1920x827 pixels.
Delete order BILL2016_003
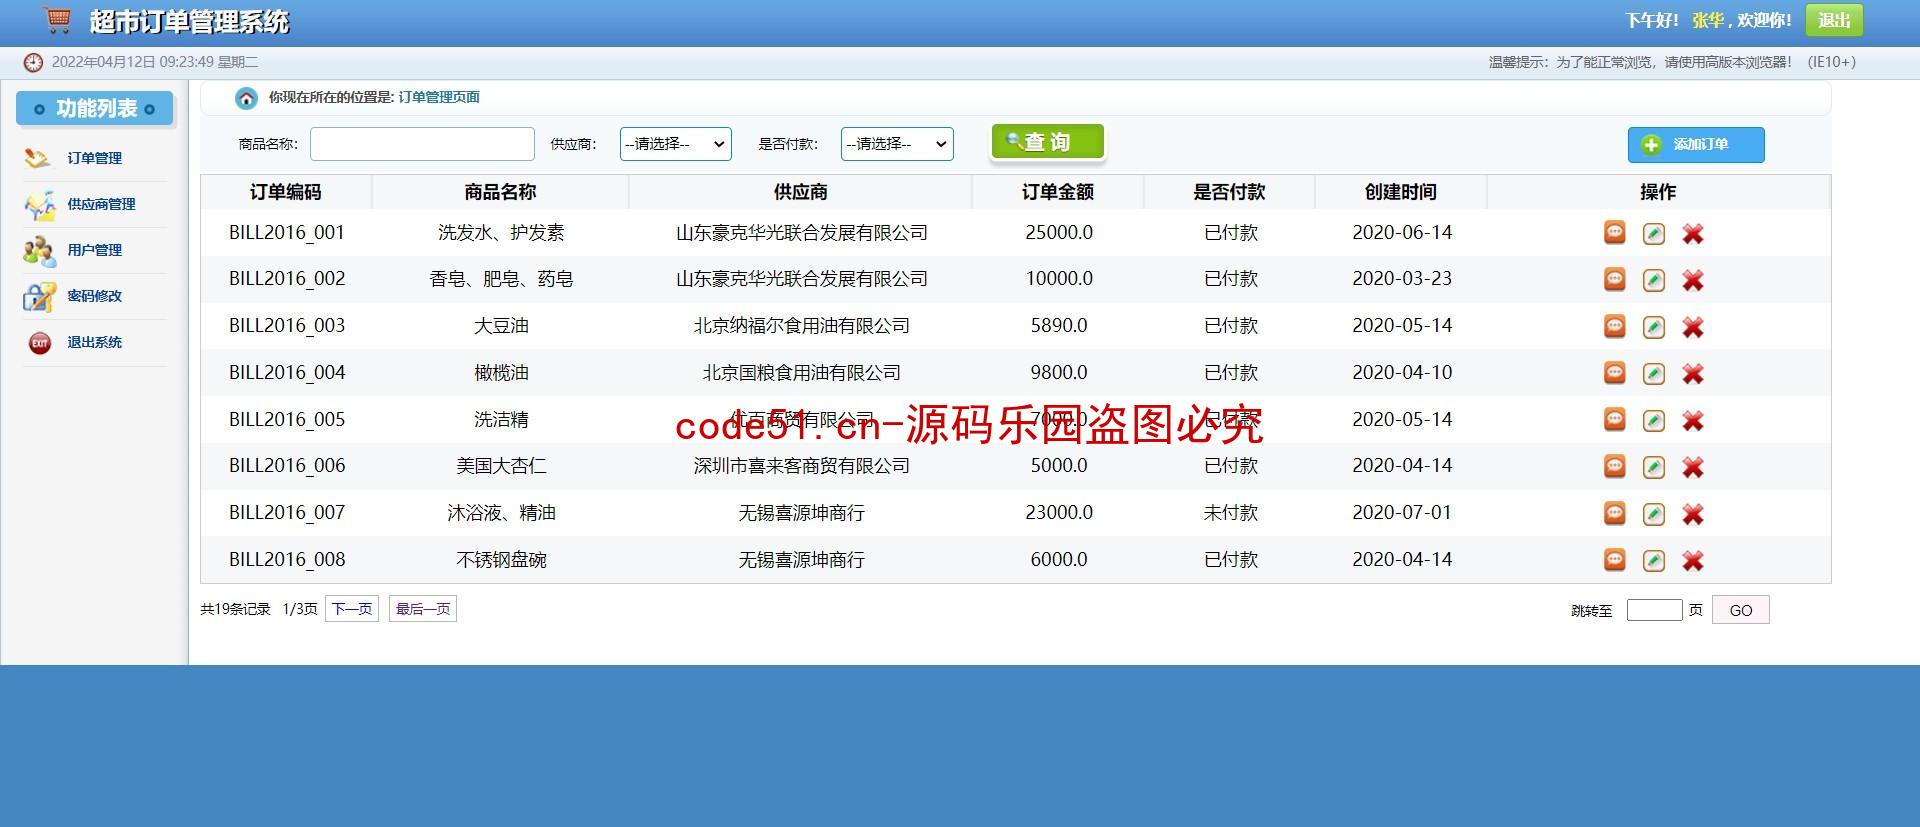pos(1693,327)
